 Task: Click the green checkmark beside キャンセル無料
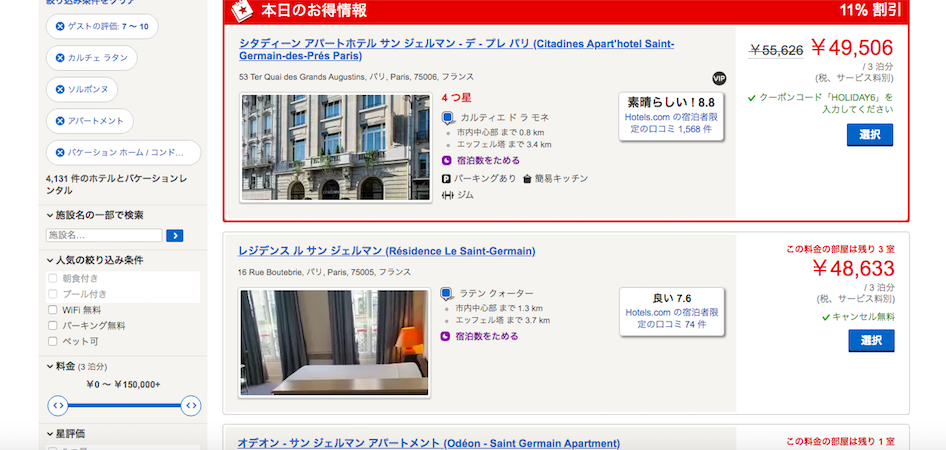click(826, 317)
